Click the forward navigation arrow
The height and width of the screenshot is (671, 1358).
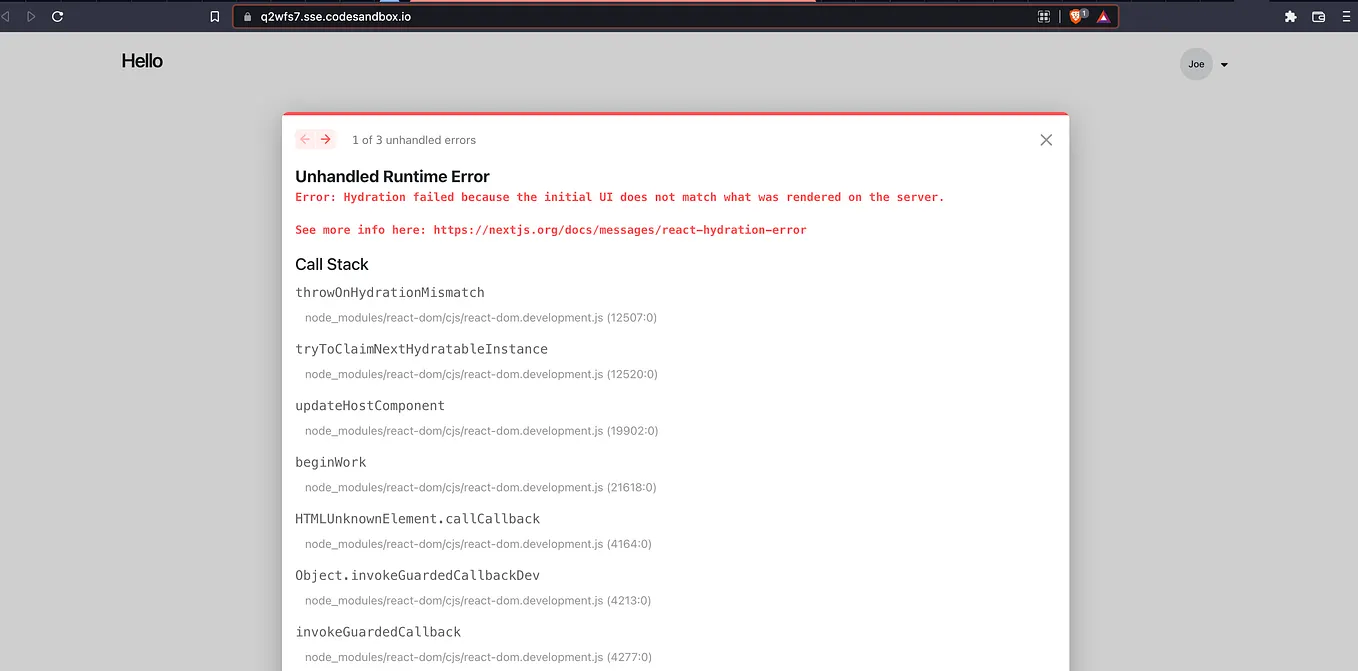tap(31, 15)
